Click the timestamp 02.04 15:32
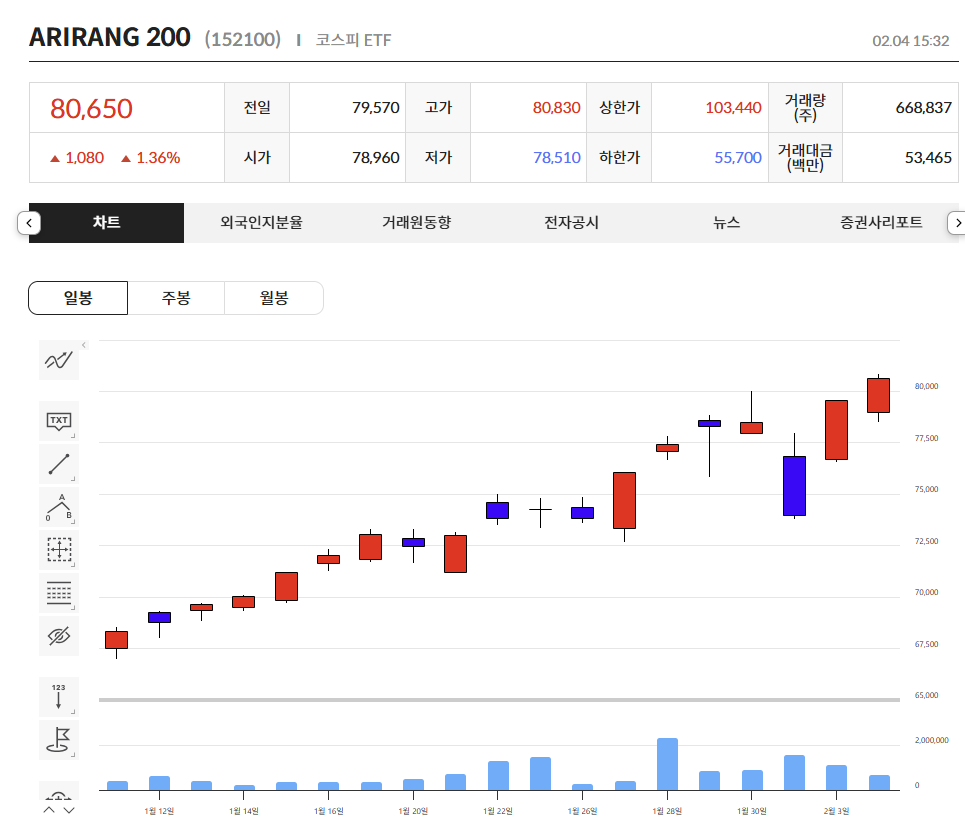Screen dimensions: 965x825 coord(910,41)
